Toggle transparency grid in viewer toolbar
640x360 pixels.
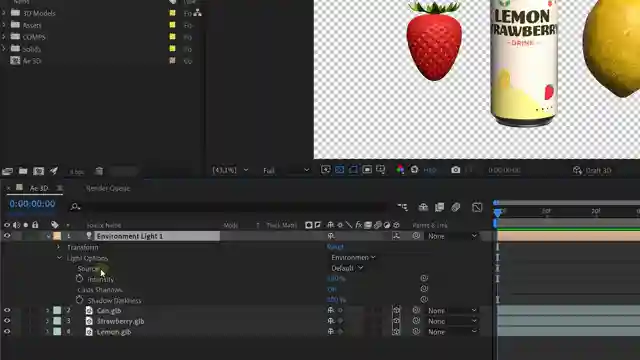[x=339, y=170]
